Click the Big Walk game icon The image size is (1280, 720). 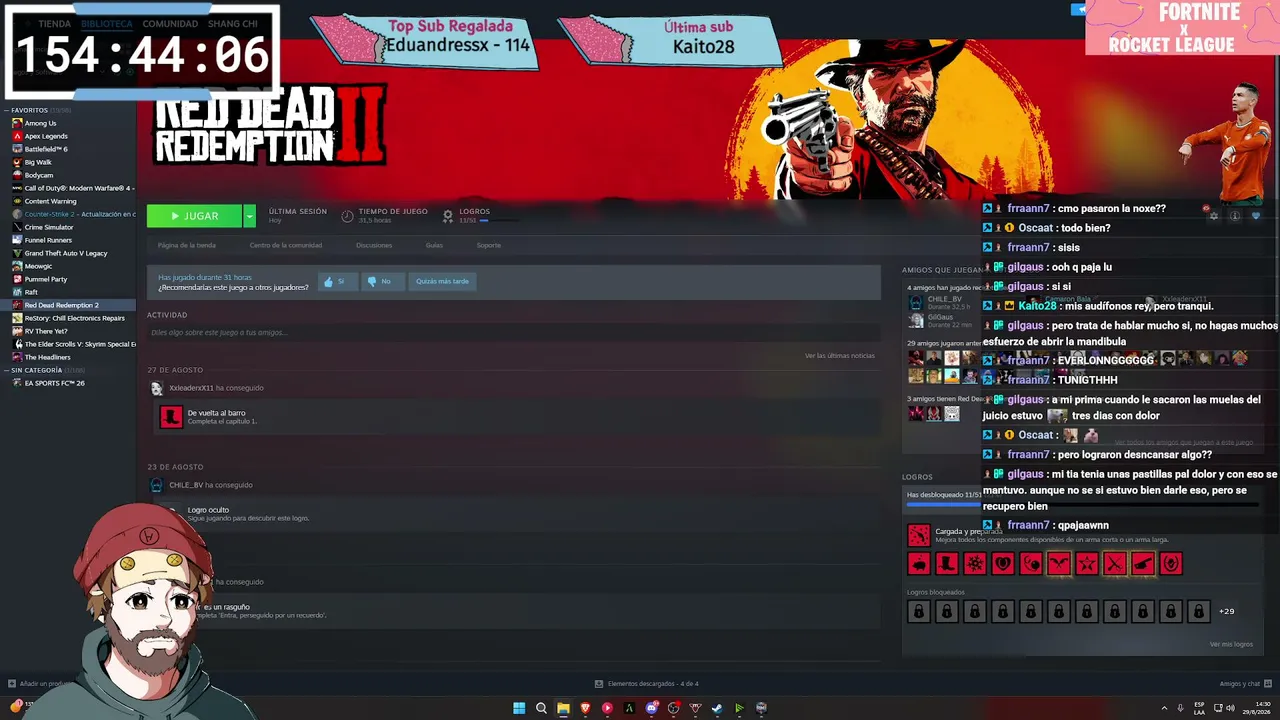click(17, 162)
